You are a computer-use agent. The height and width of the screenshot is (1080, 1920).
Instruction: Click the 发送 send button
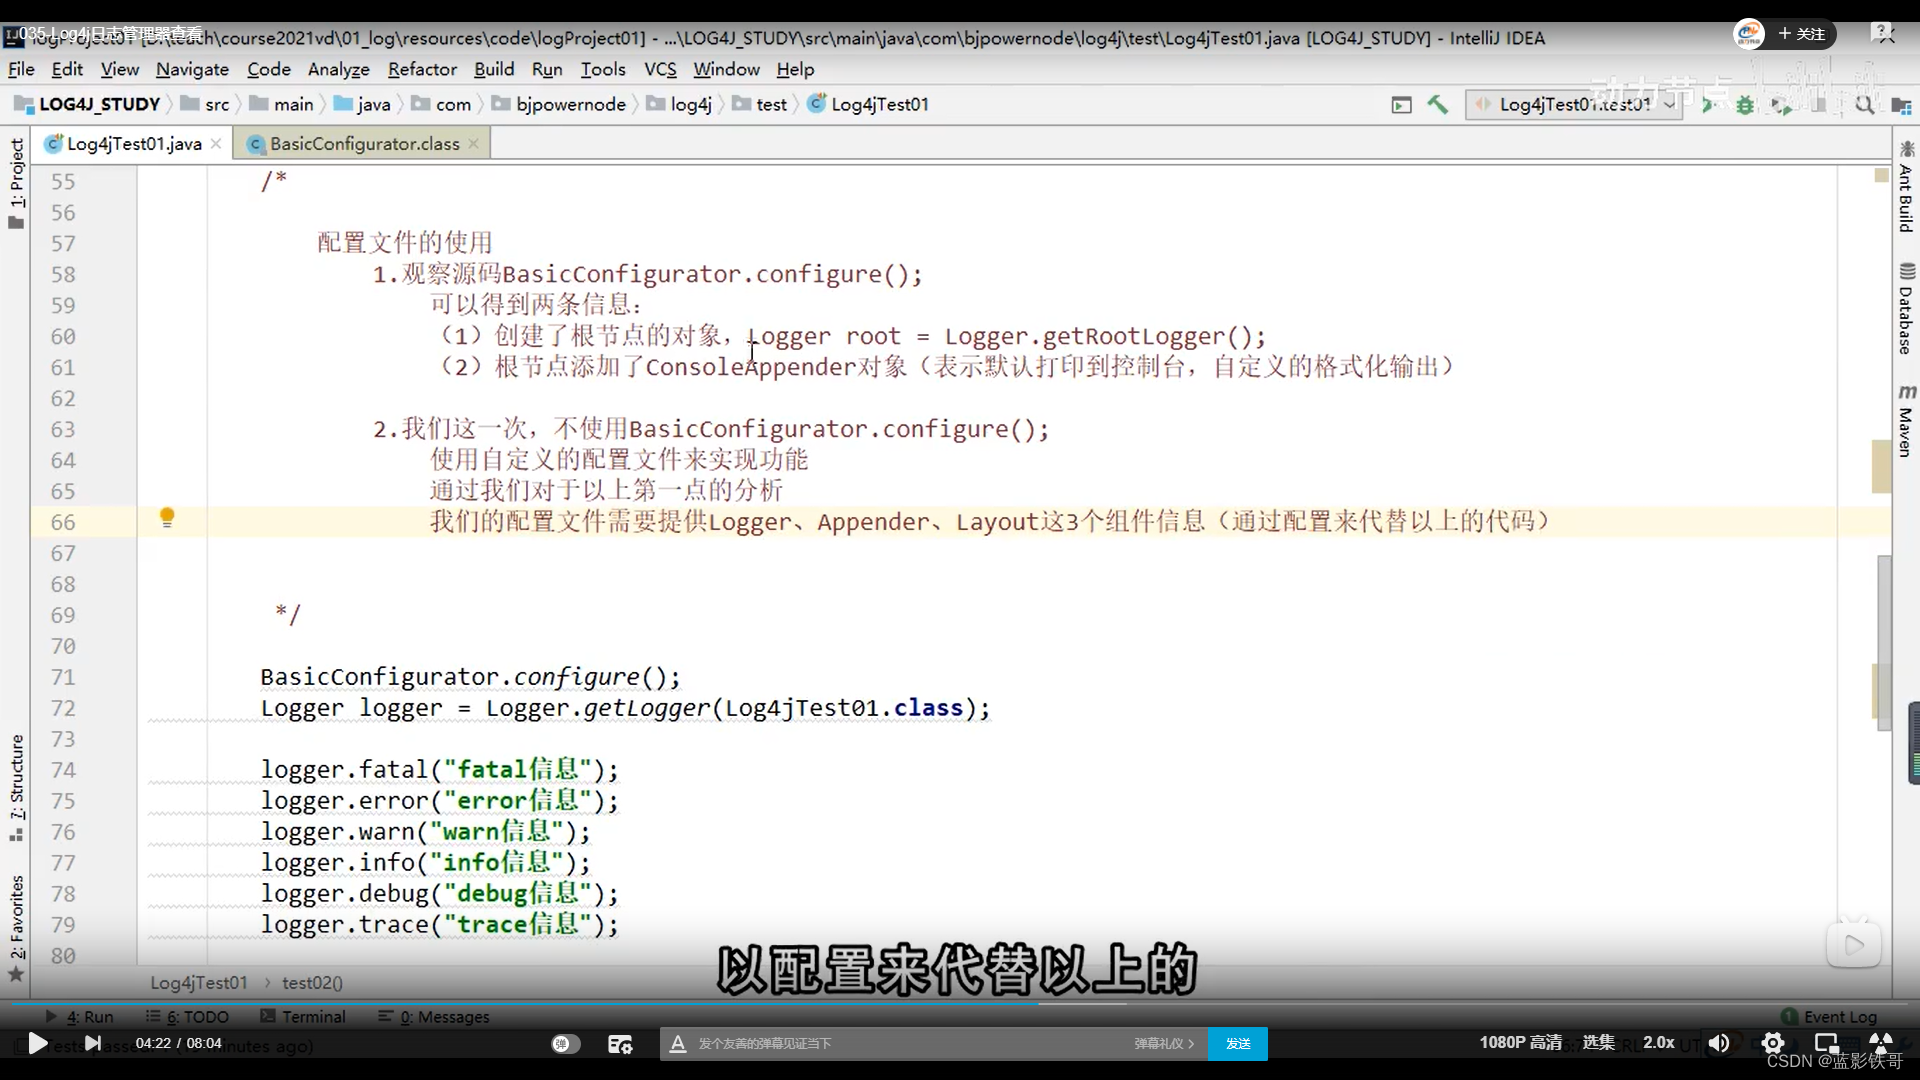[x=1238, y=1043]
